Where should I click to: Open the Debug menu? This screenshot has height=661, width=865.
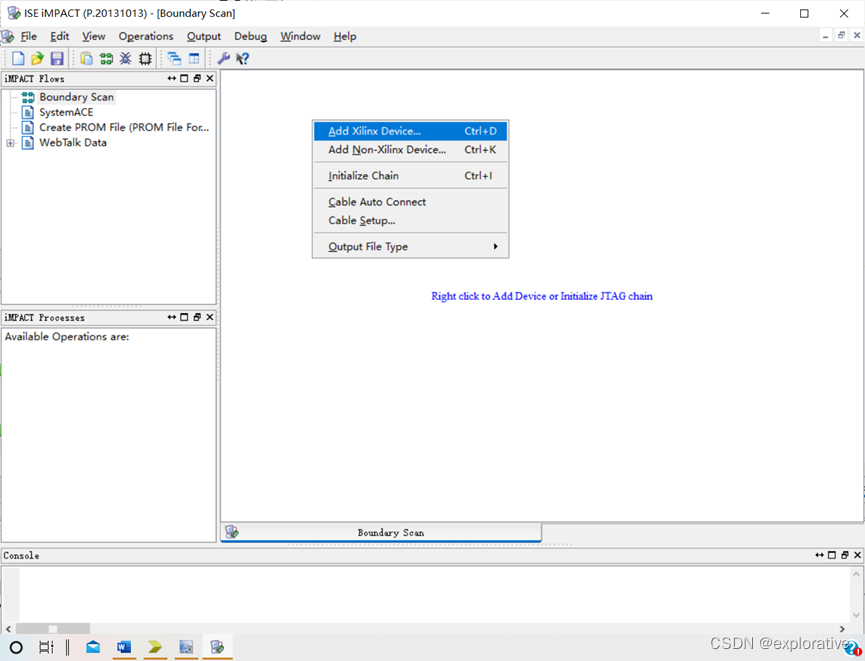[x=250, y=36]
